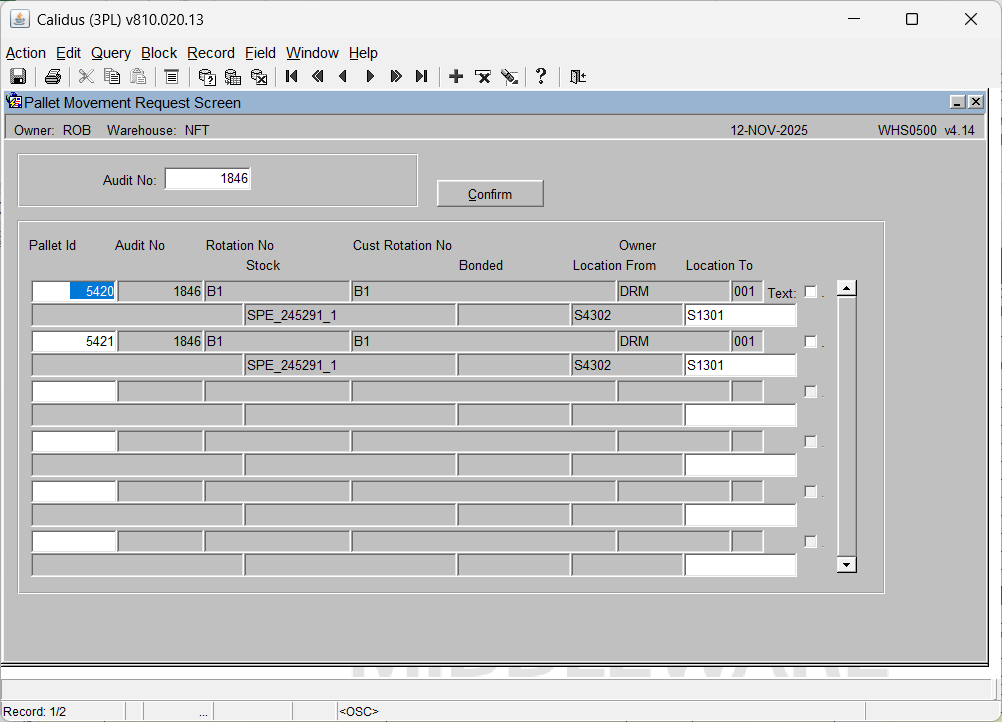The height and width of the screenshot is (722, 1002).
Task: Click the Audit No input field
Action: coord(208,179)
